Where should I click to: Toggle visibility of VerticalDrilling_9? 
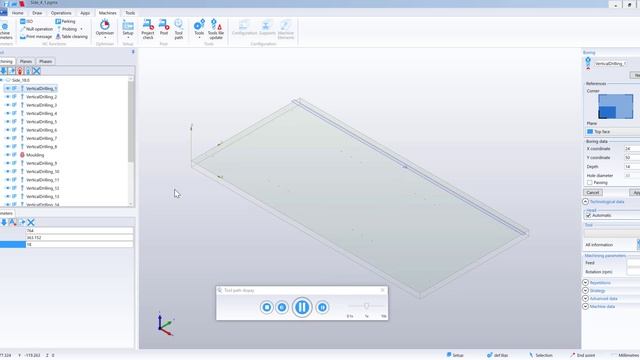coord(7,163)
